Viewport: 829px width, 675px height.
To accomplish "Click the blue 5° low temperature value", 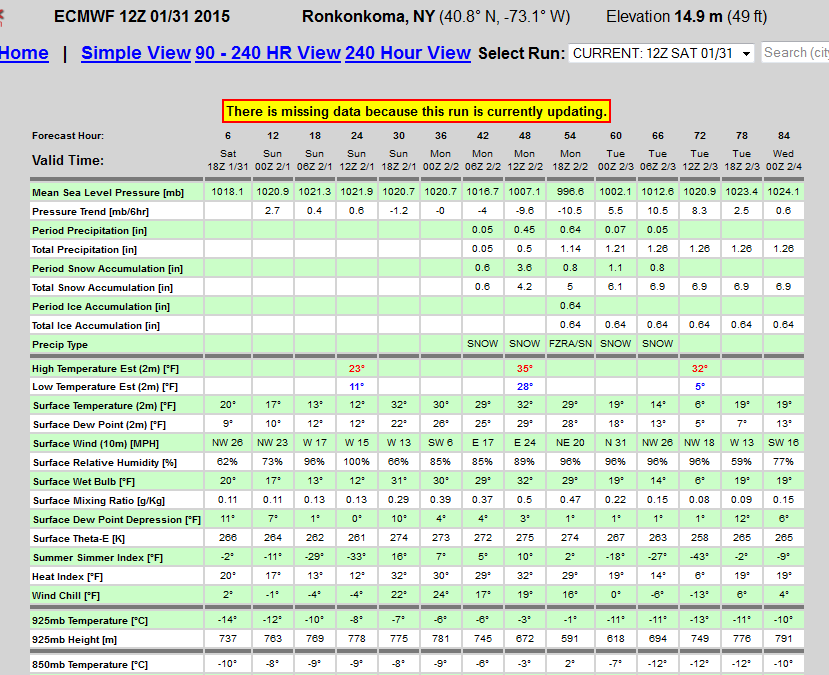I will 699,386.
